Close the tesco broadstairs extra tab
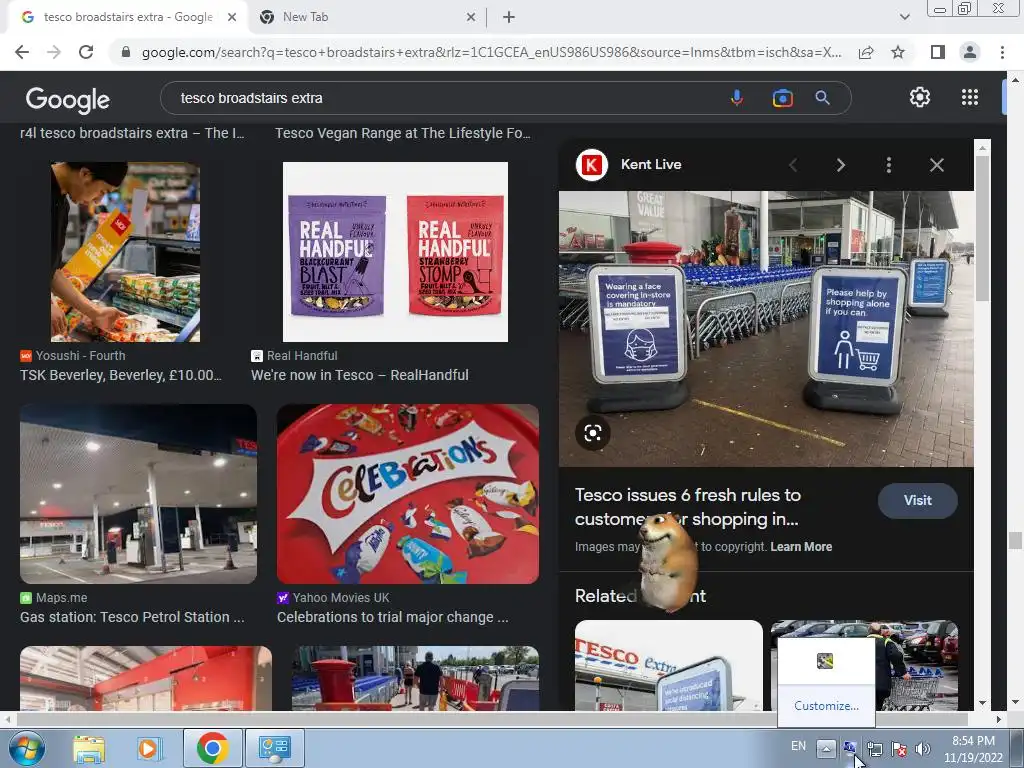 pyautogui.click(x=232, y=18)
